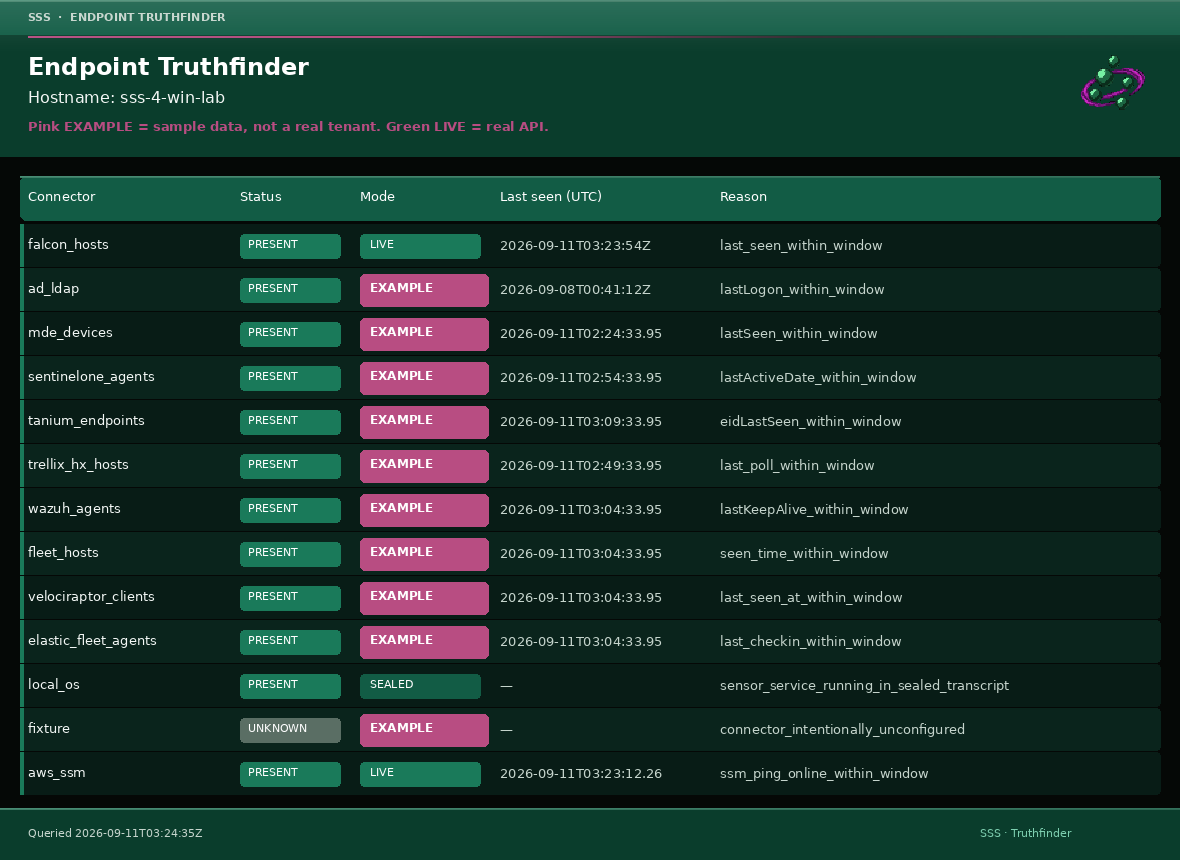Viewport: 1180px width, 860px height.
Task: Click timestamp 2026-09-11T03:23:12.26 for aws_ssm
Action: (x=581, y=773)
